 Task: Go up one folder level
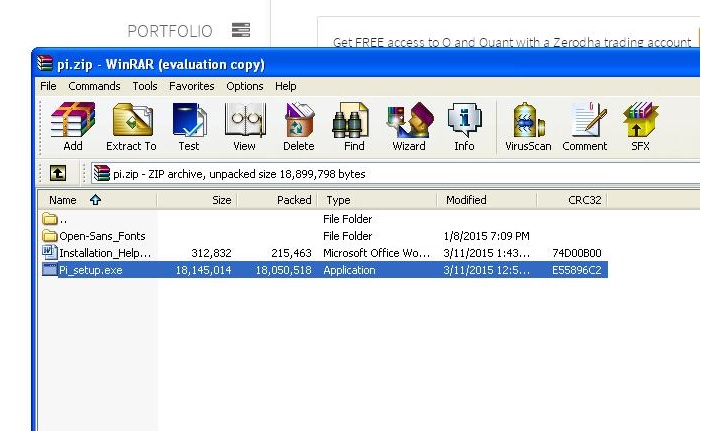point(58,173)
